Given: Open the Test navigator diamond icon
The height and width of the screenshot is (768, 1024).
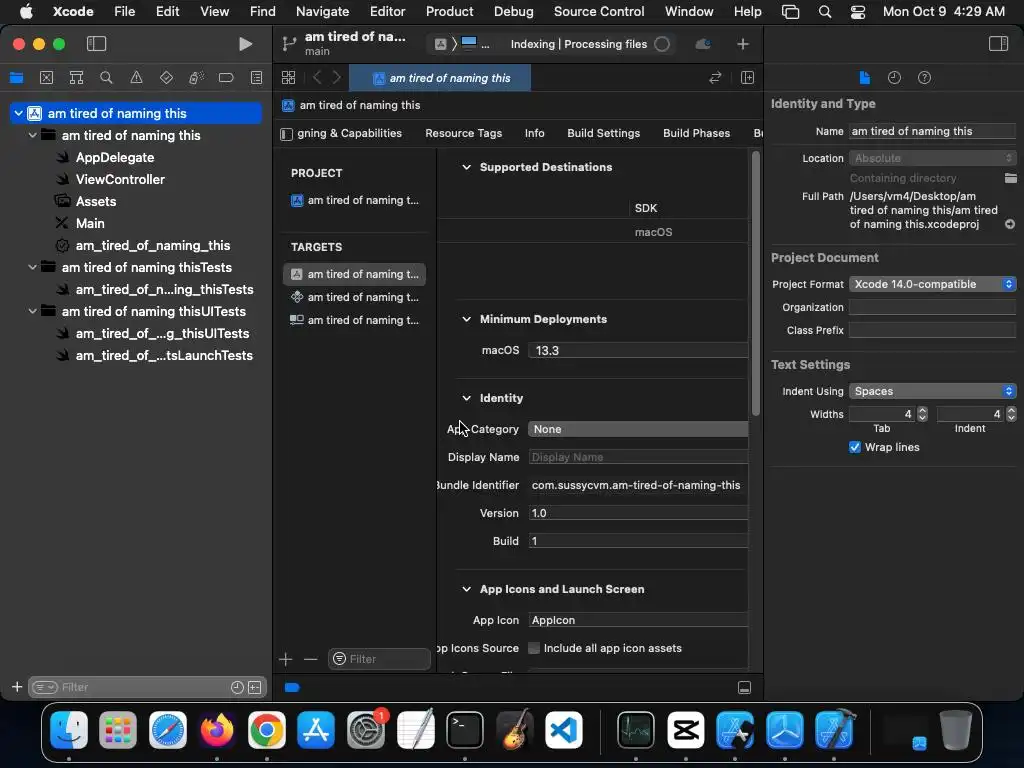Looking at the screenshot, I should (x=167, y=78).
